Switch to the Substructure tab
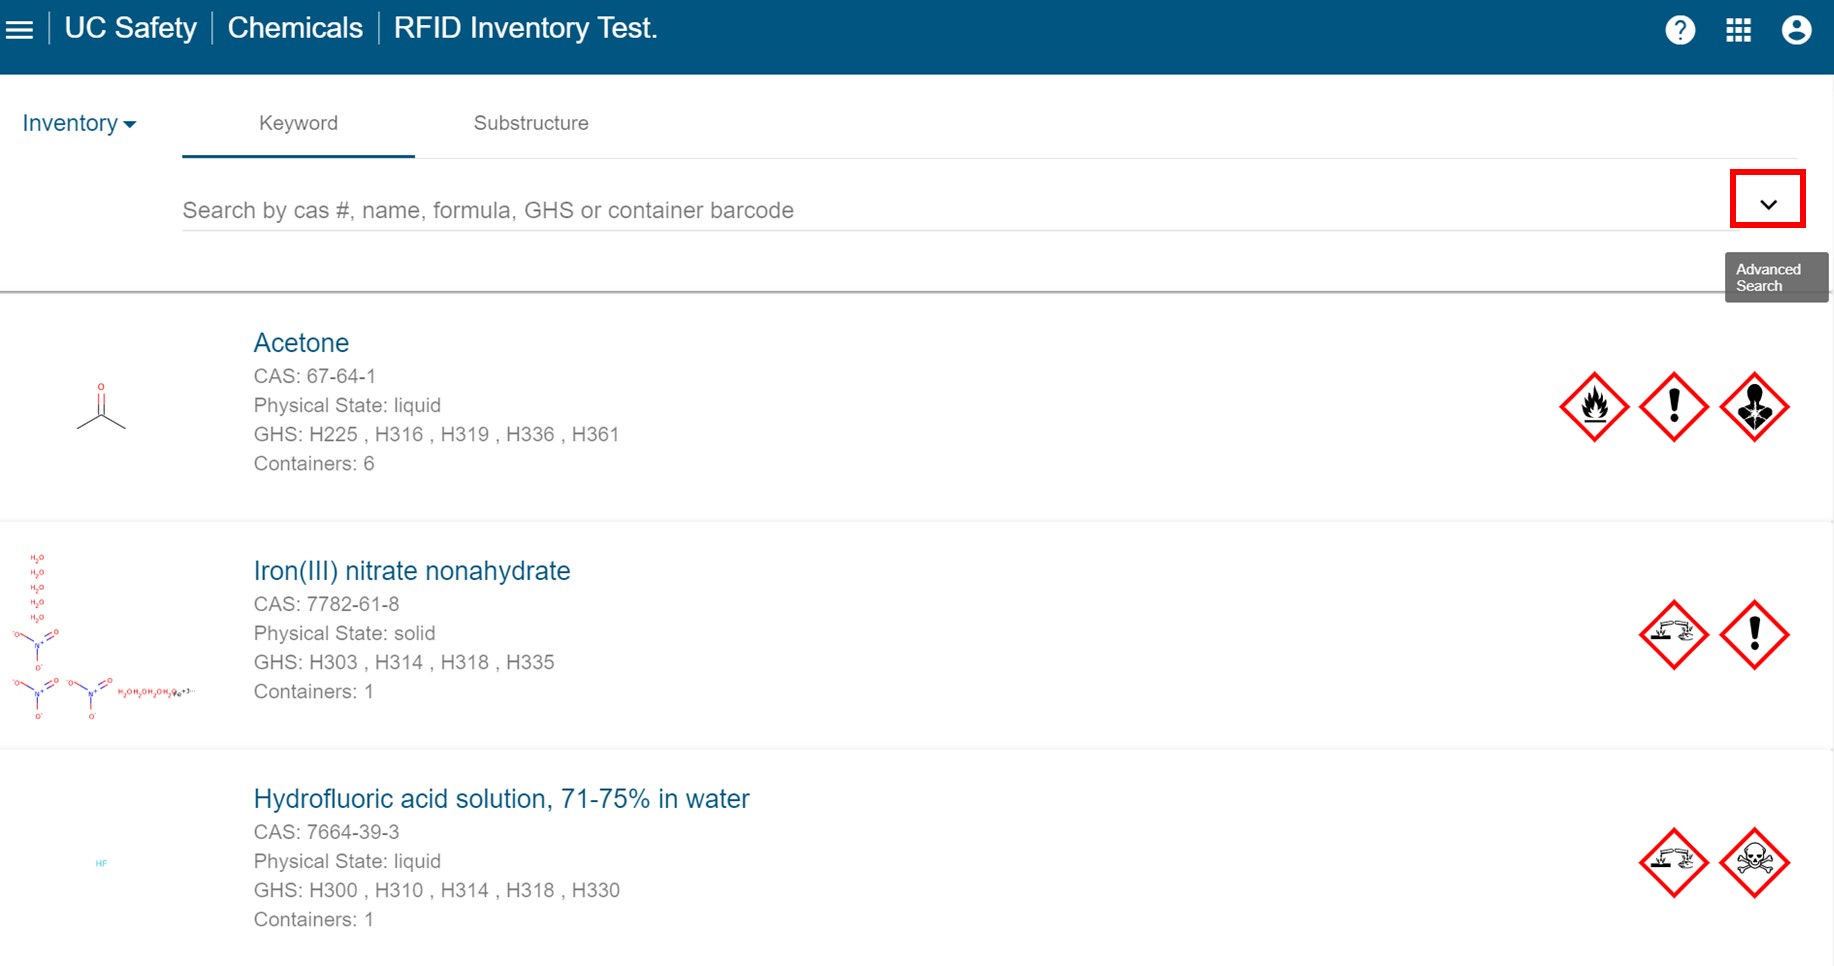This screenshot has height=966, width=1834. 531,123
